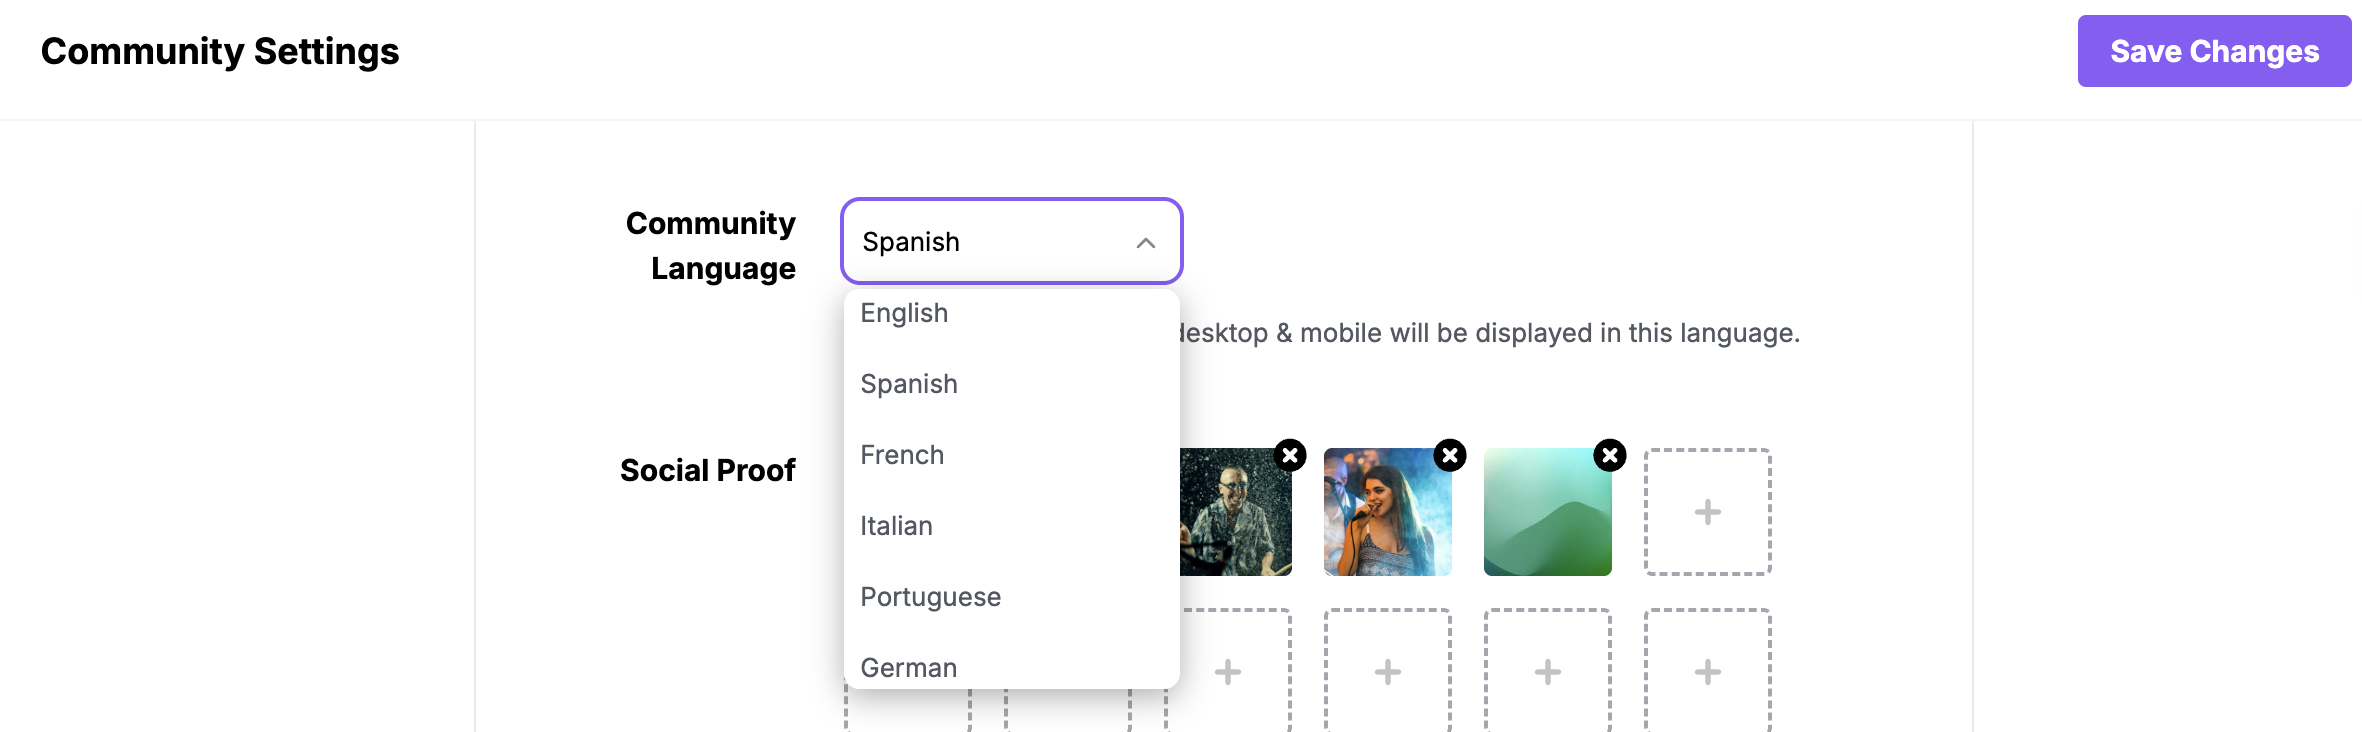Delete the singer photo using its X icon
The height and width of the screenshot is (732, 2362).
coord(1449,456)
